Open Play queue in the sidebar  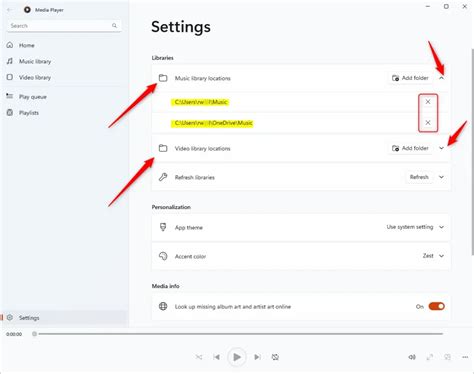64,97
